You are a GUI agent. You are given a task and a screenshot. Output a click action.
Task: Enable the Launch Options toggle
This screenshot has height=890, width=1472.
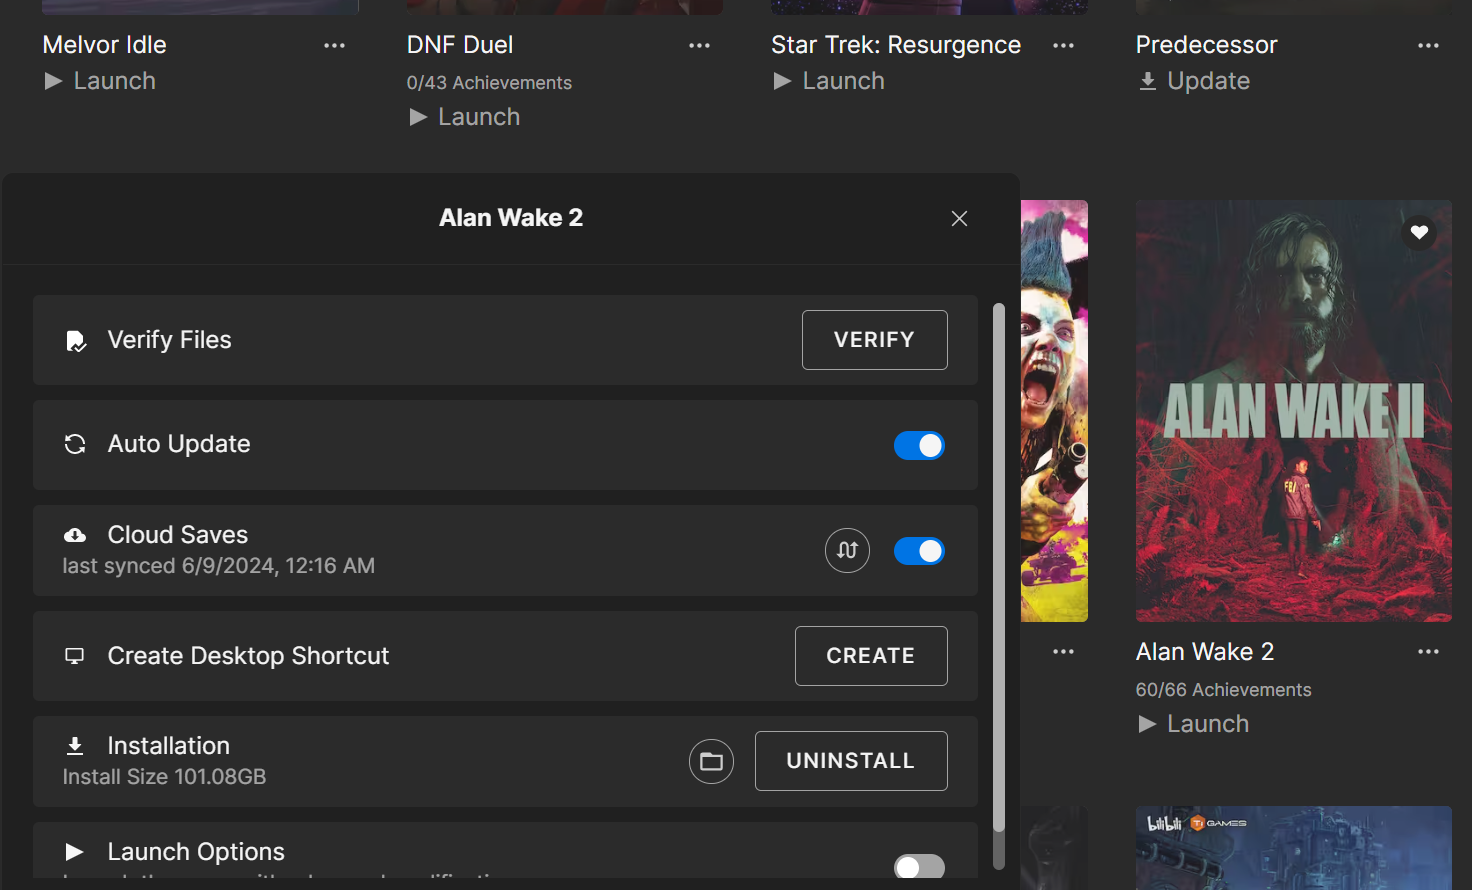[919, 866]
